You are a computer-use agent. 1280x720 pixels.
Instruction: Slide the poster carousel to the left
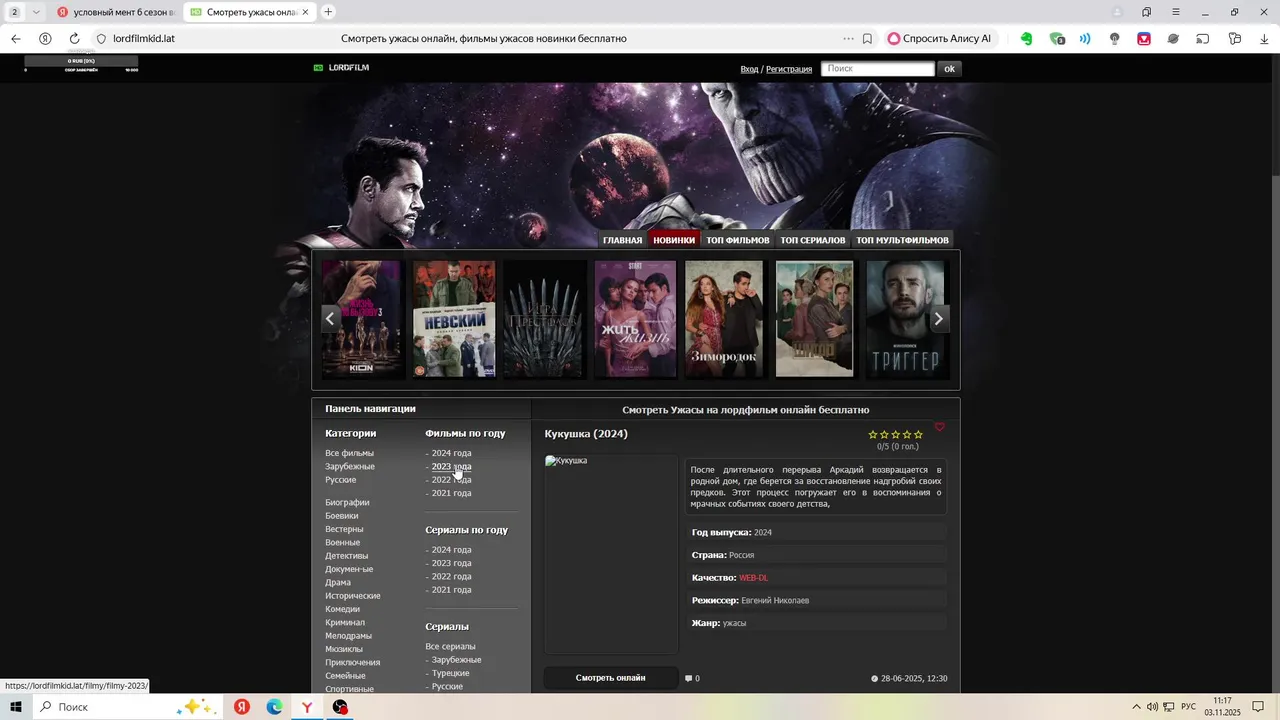[330, 319]
